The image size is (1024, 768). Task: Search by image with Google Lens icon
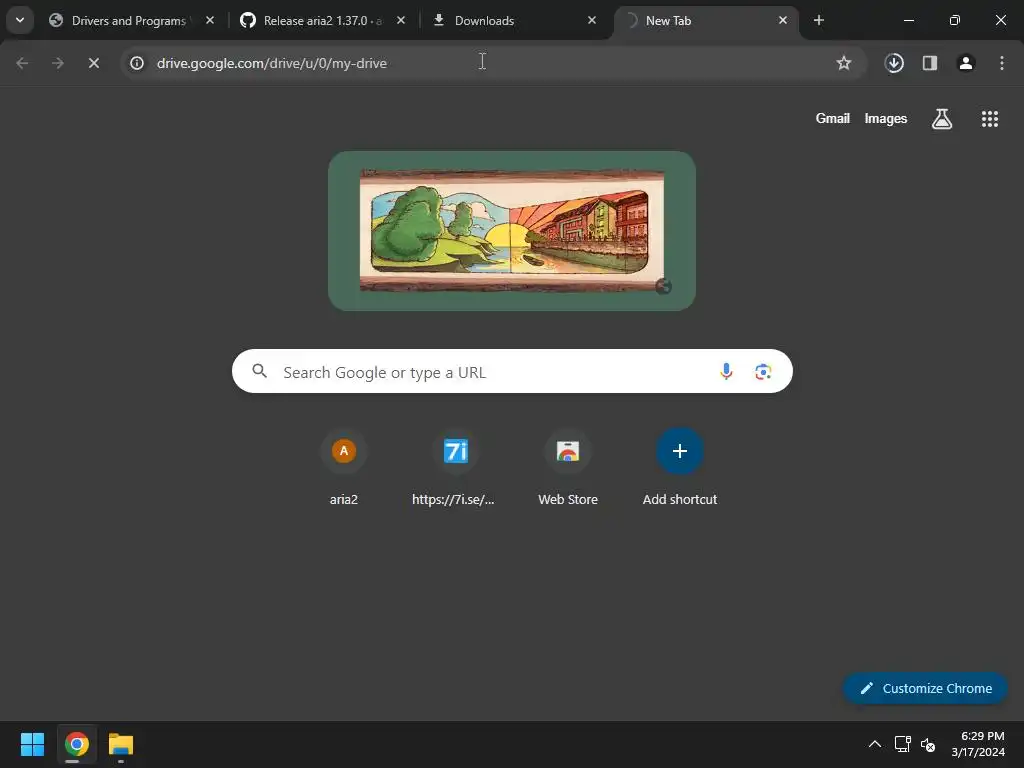(763, 372)
